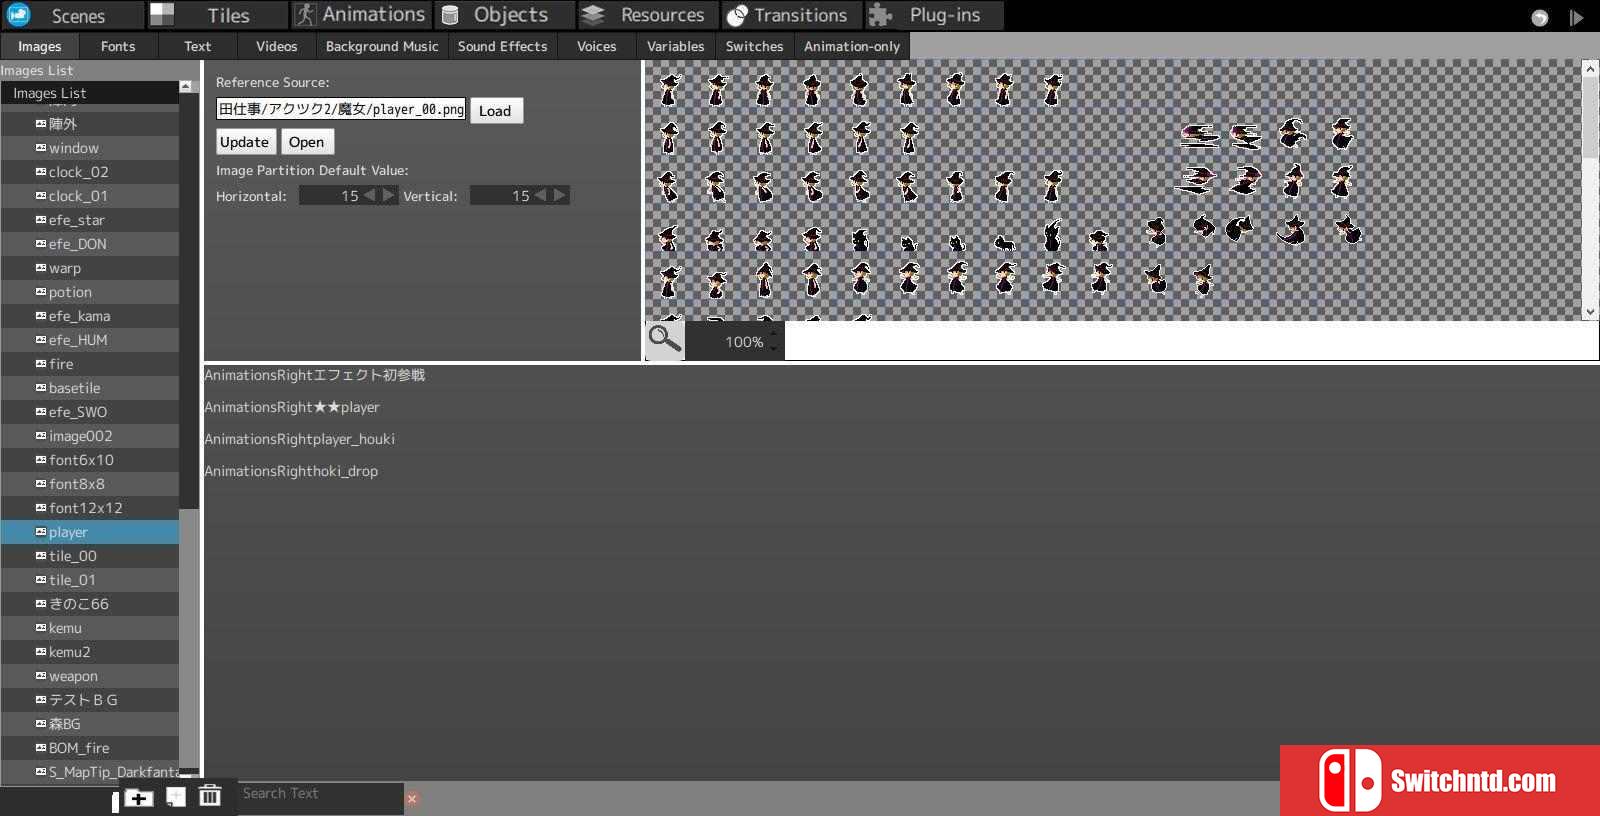Select the 'window' image in list
The image size is (1600, 816).
(x=90, y=148)
